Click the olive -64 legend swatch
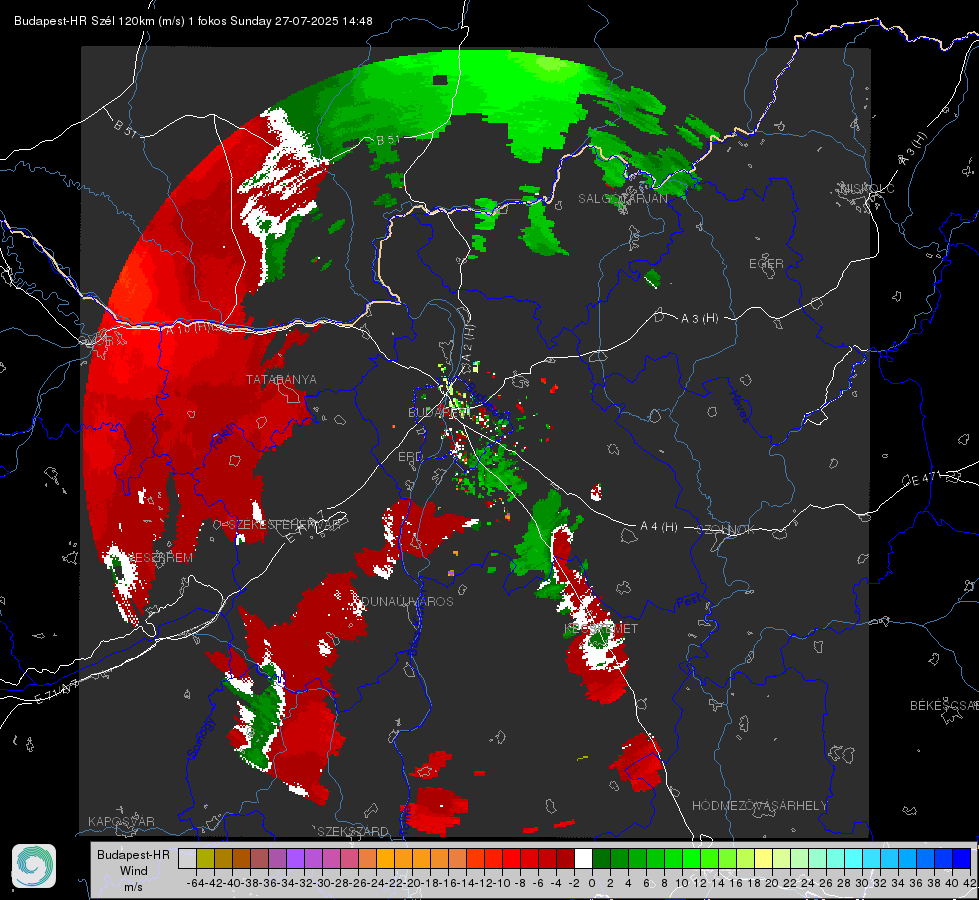The width and height of the screenshot is (979, 900). point(205,859)
